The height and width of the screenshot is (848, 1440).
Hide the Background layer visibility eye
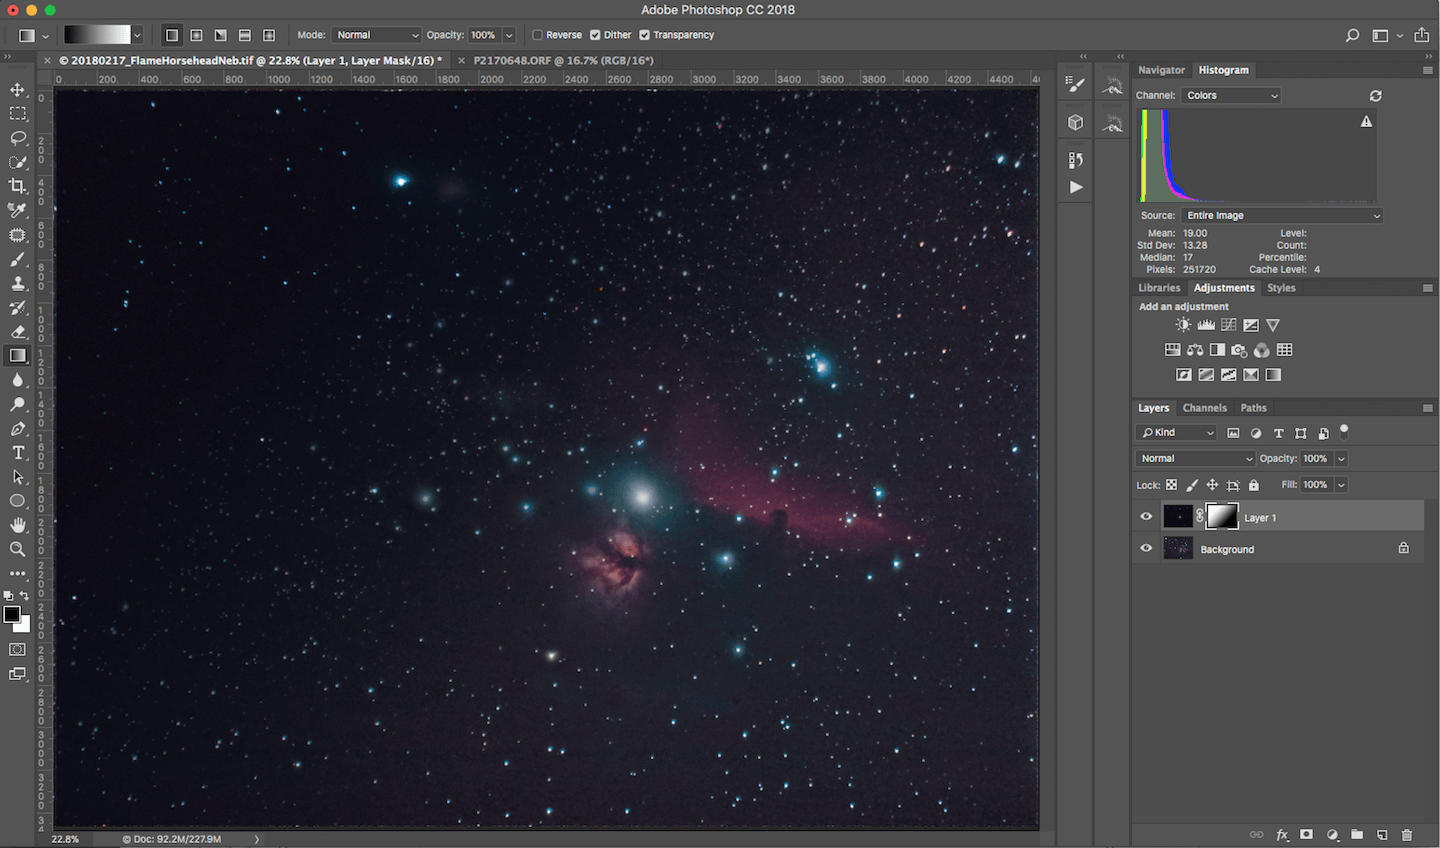click(1146, 549)
